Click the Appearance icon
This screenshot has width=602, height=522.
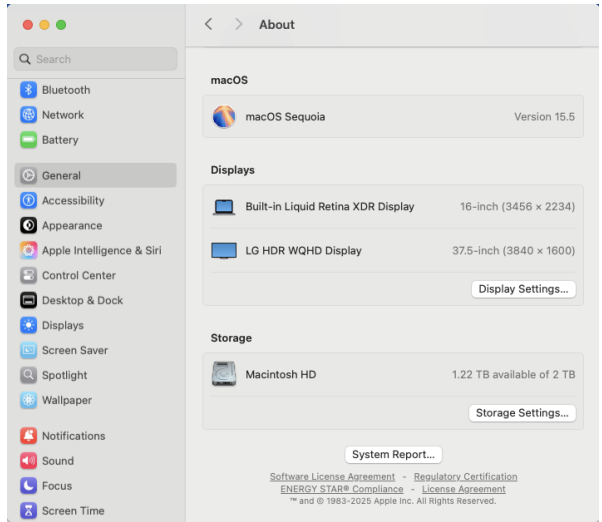[x=28, y=225]
